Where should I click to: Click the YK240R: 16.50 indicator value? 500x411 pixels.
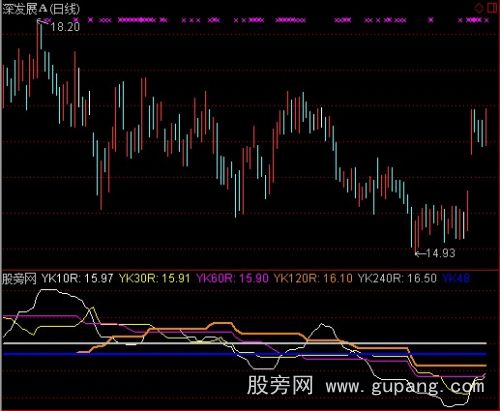tap(397, 278)
